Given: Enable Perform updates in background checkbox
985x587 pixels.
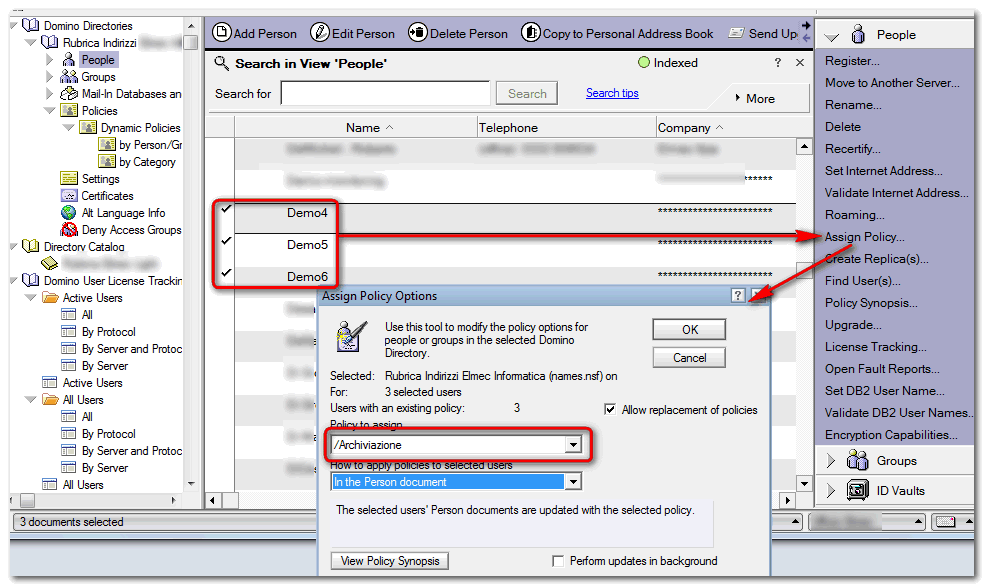Looking at the screenshot, I should (557, 561).
